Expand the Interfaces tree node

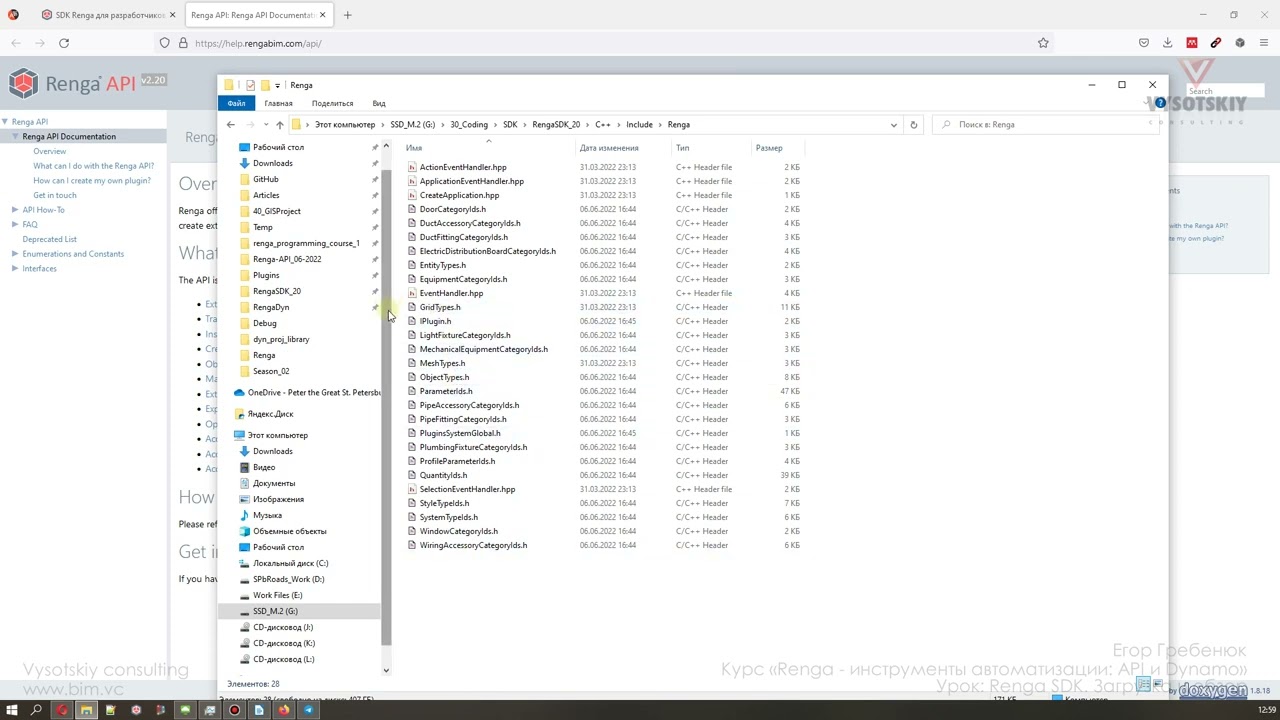click(x=15, y=269)
